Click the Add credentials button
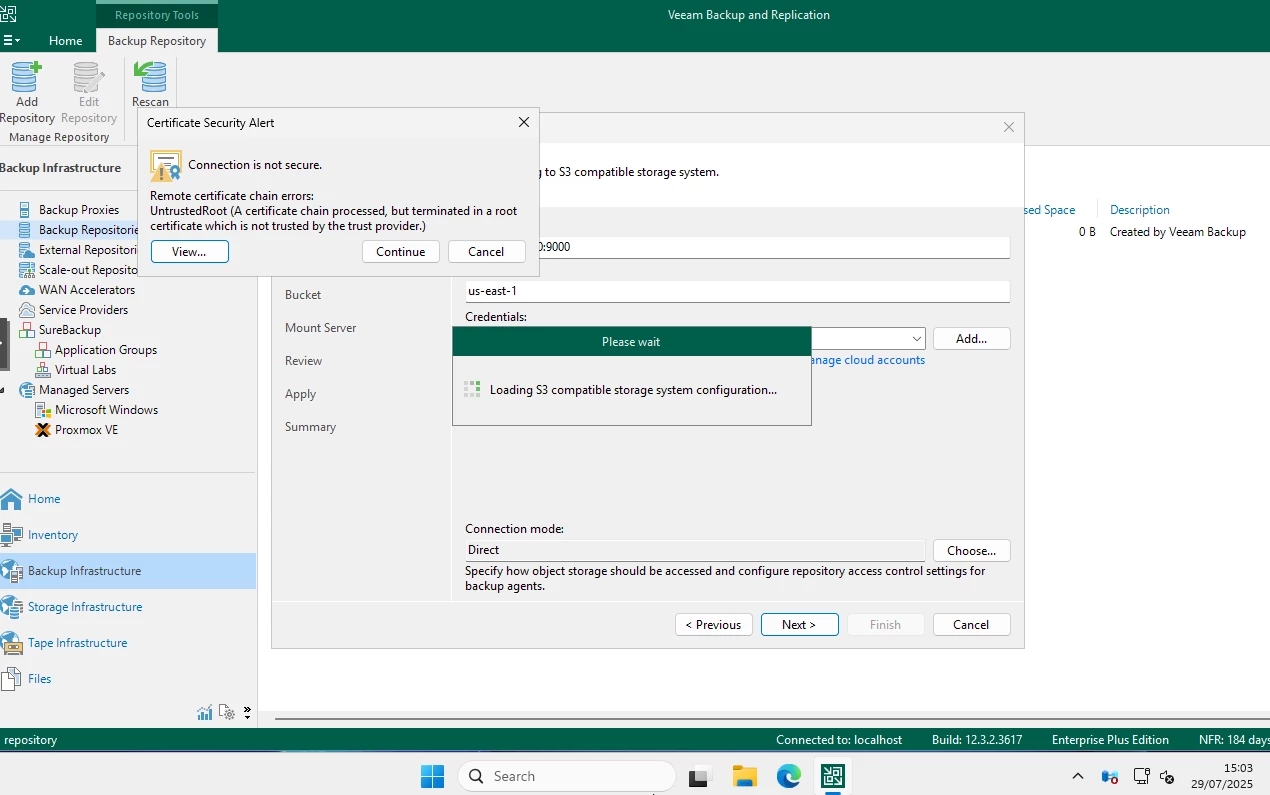 pyautogui.click(x=971, y=339)
